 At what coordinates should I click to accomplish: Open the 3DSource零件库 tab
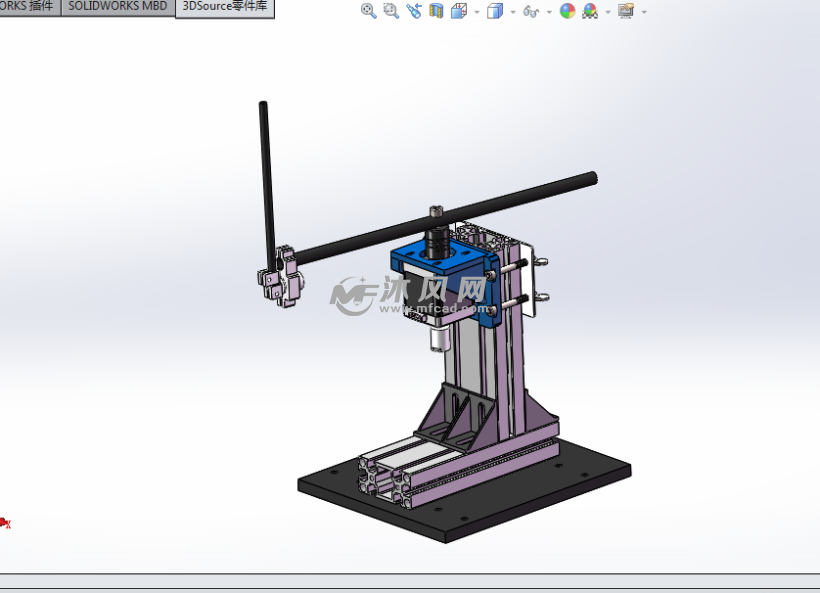pyautogui.click(x=225, y=7)
